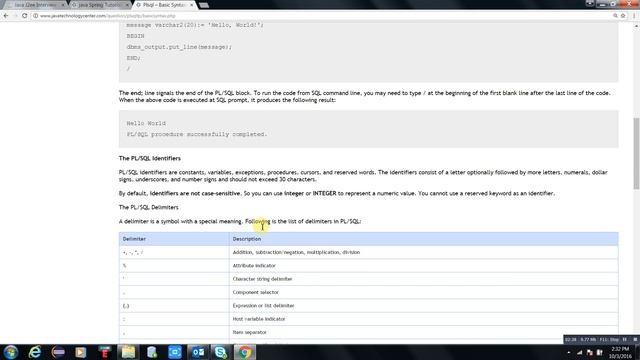Open Eclipse from the taskbar
640x360 pixels.
coord(58,352)
